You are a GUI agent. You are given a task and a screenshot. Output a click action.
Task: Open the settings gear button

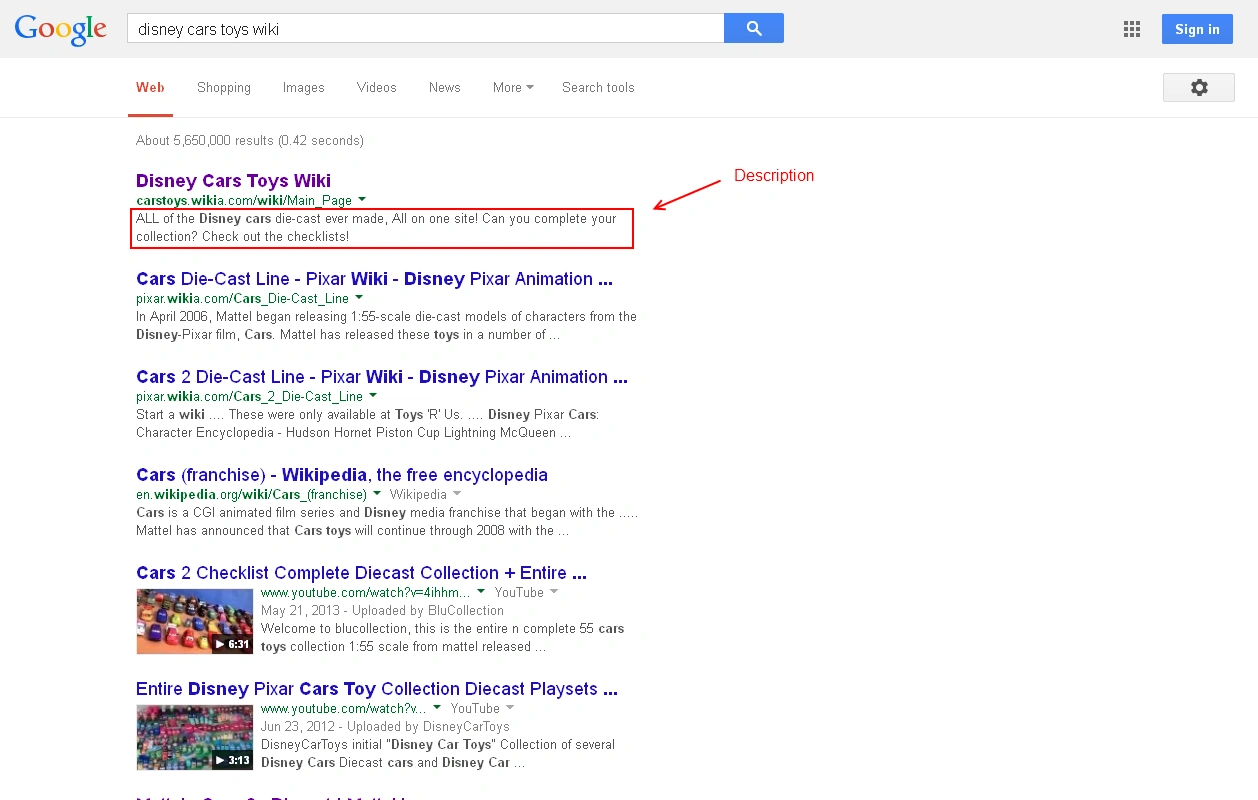point(1199,88)
